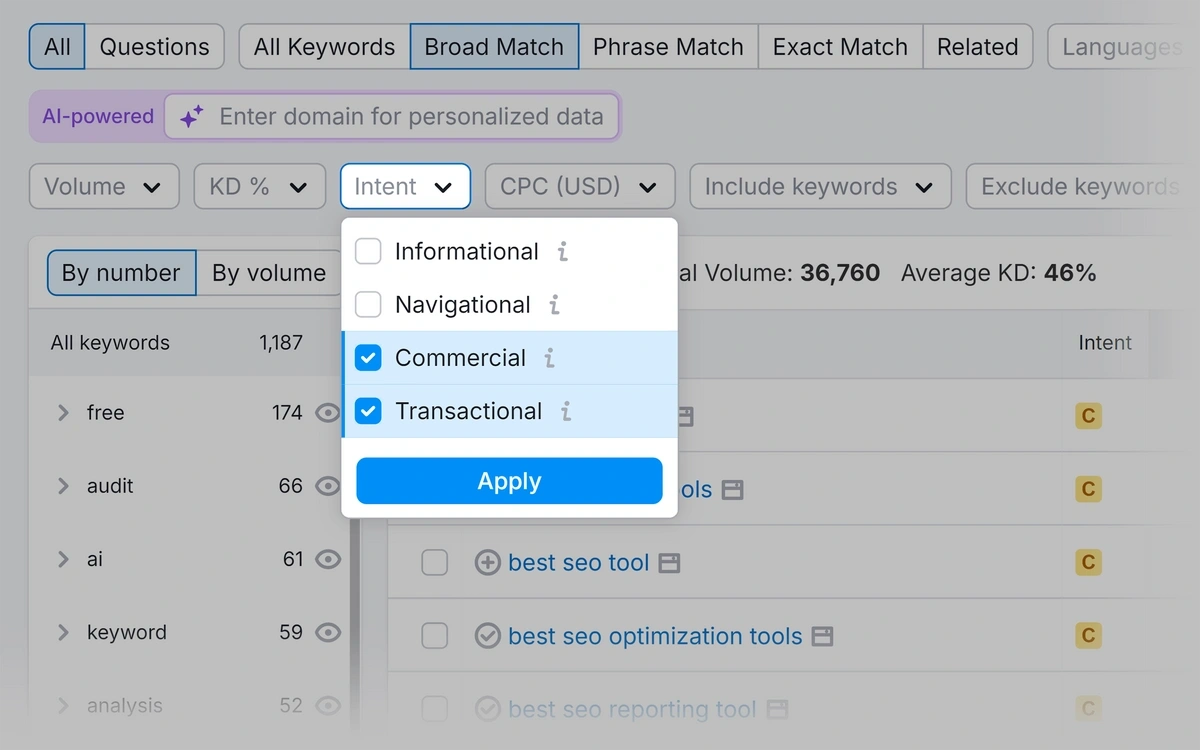The image size is (1200, 750).
Task: Open the Volume filter dropdown
Action: pos(104,187)
